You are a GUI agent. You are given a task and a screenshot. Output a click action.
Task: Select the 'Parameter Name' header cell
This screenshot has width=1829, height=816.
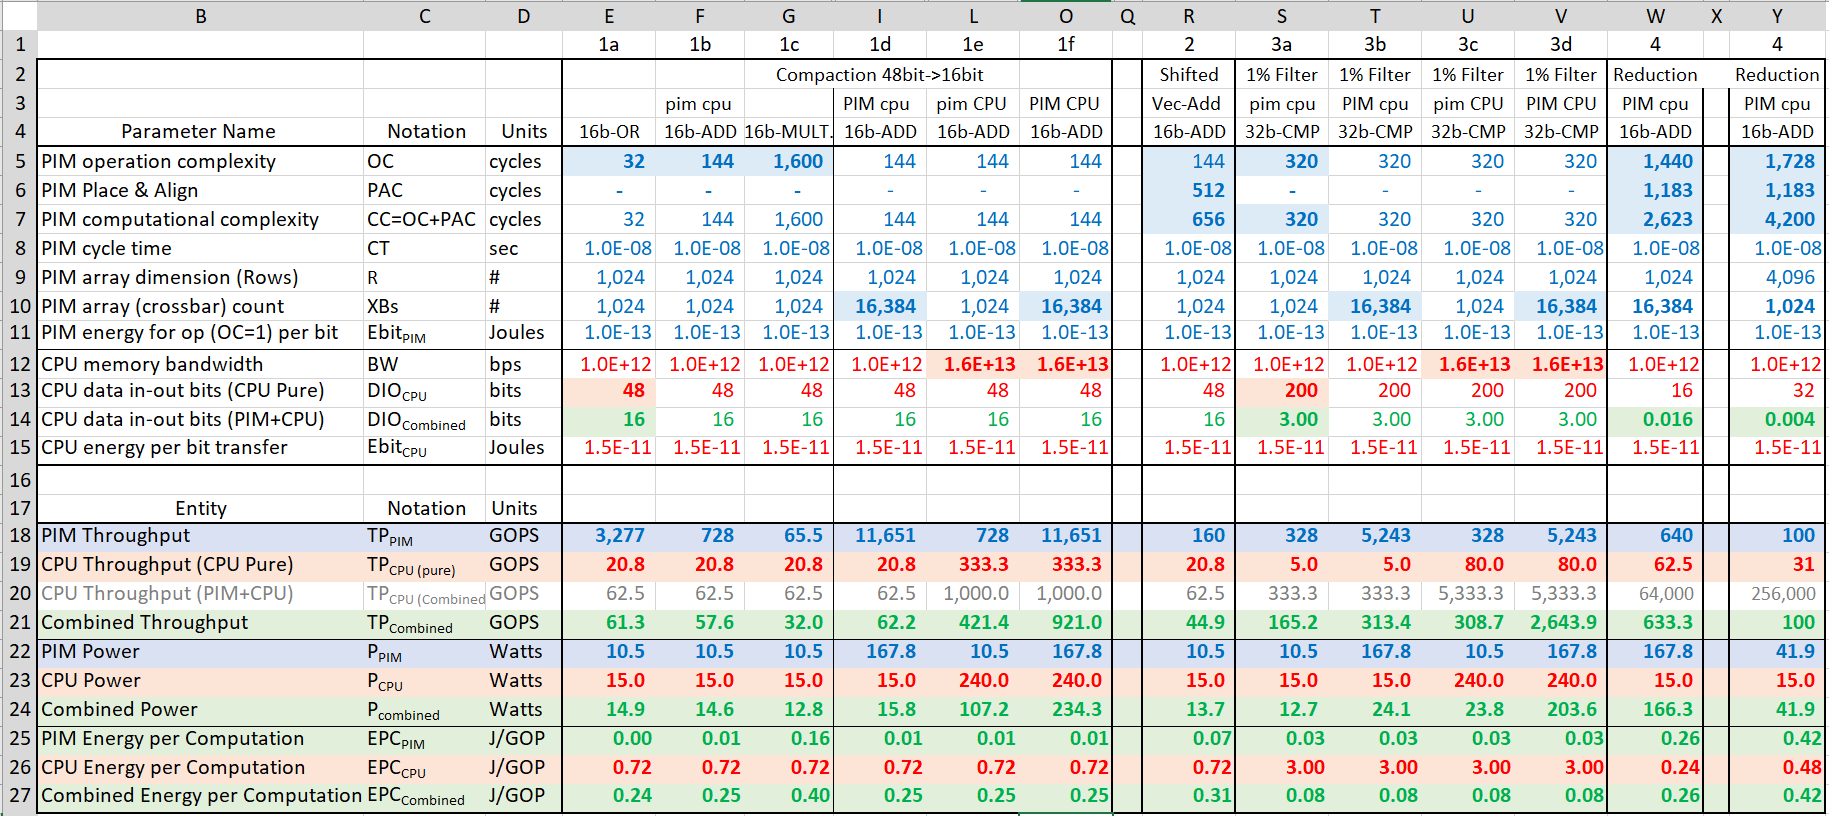tap(198, 132)
